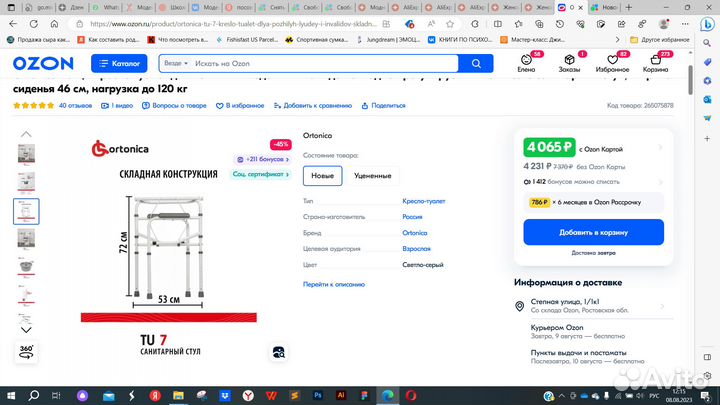The image size is (720, 405).
Task: Open the 1 видео link
Action: pos(117,106)
